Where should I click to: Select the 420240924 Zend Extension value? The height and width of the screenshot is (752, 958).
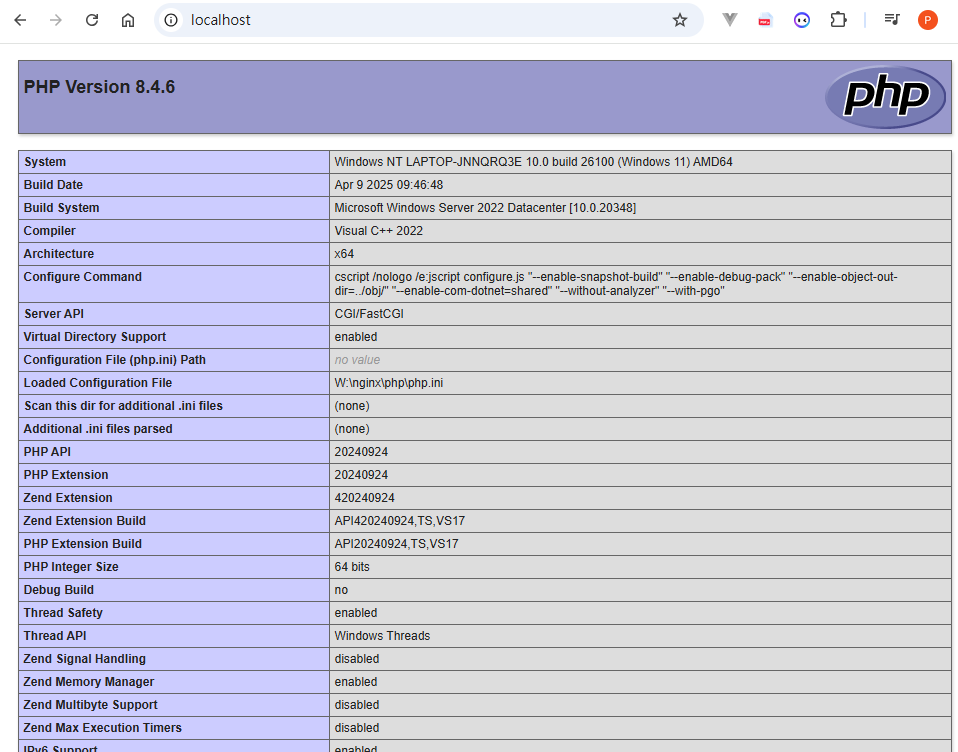tap(364, 498)
